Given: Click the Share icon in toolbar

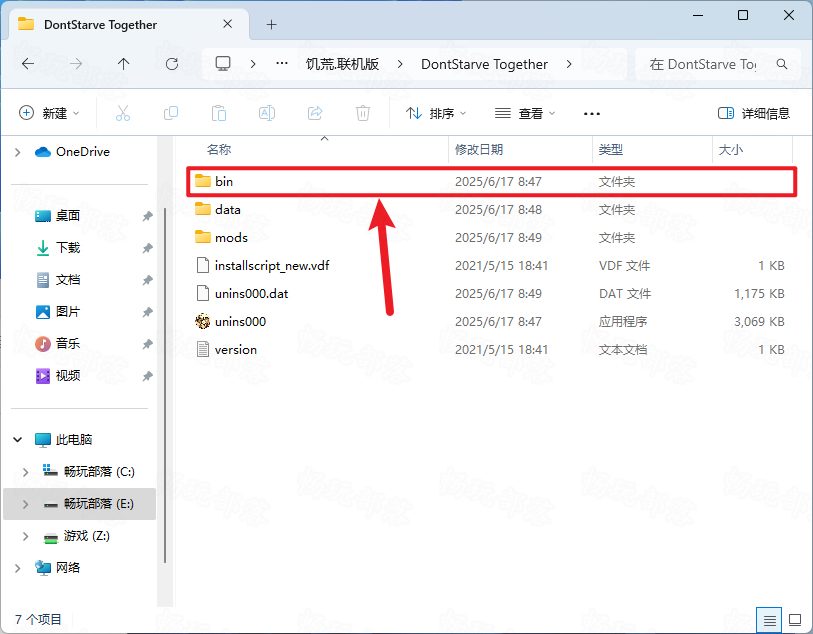Looking at the screenshot, I should (x=315, y=113).
